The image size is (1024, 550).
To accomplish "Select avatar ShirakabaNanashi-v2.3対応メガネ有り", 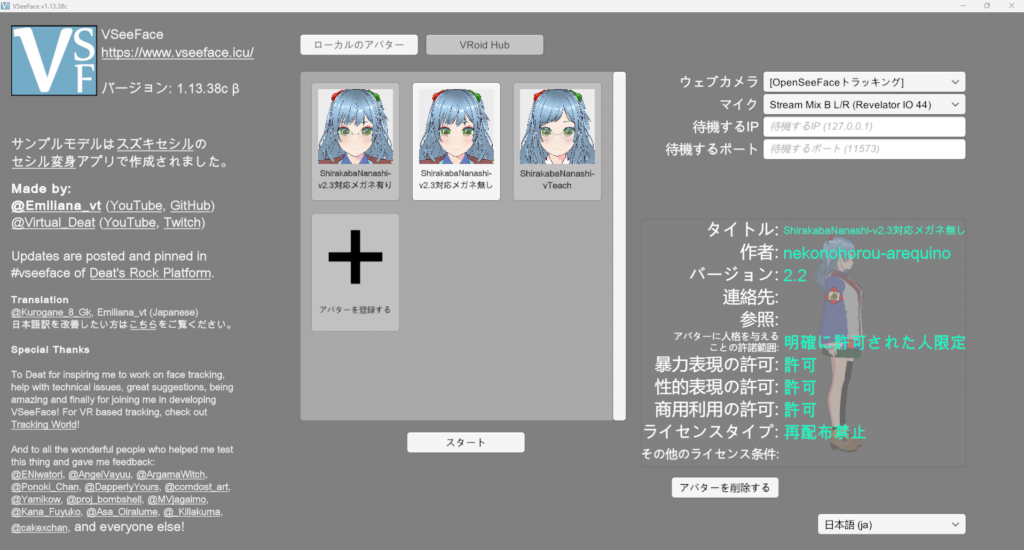I will point(355,141).
